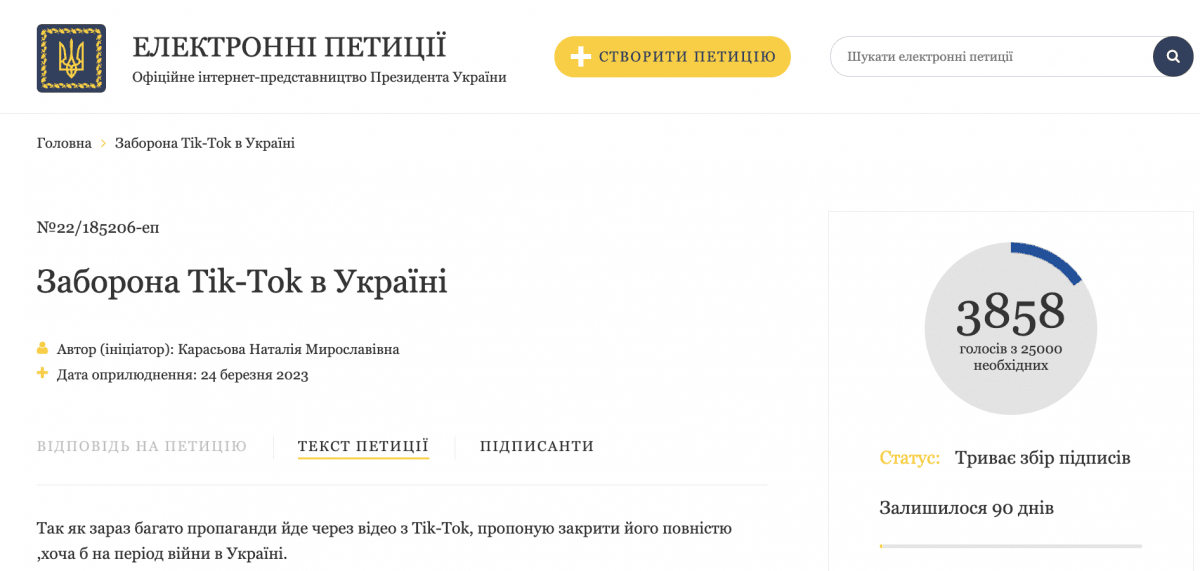Click the plus icon beside publication date

tap(42, 374)
